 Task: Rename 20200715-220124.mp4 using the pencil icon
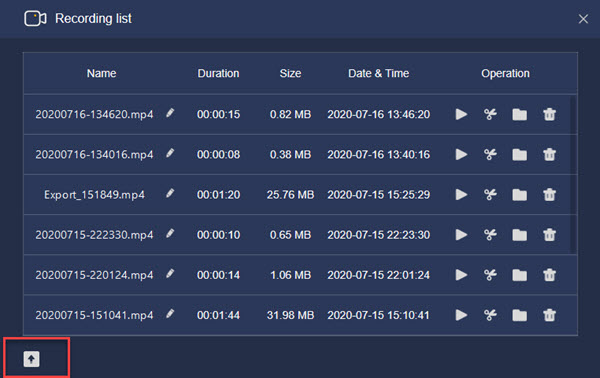(170, 274)
